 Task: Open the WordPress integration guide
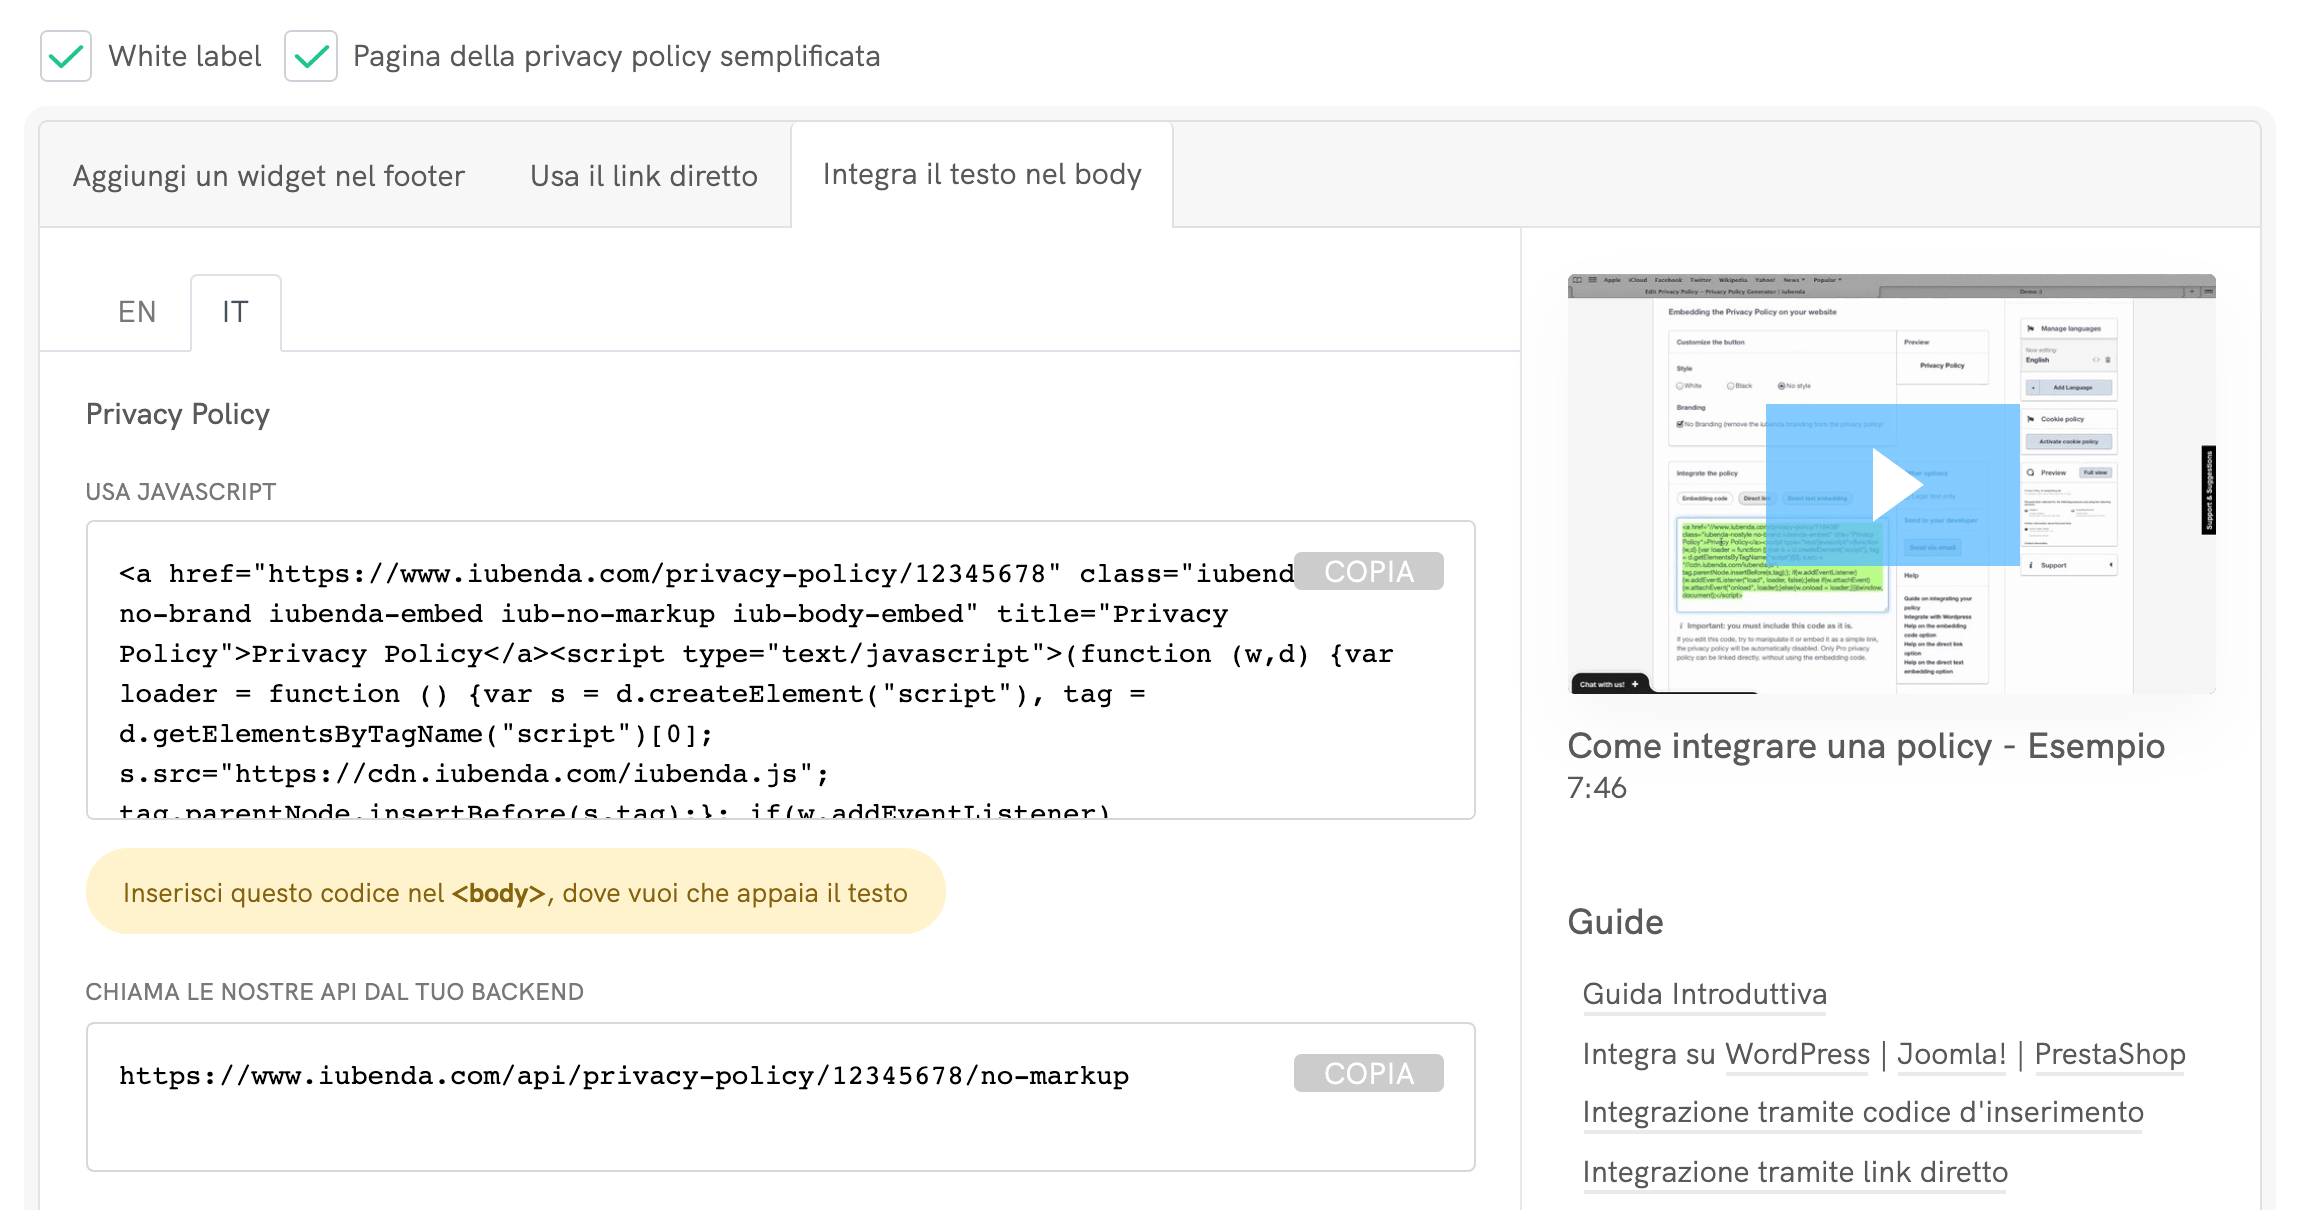pos(1795,1054)
